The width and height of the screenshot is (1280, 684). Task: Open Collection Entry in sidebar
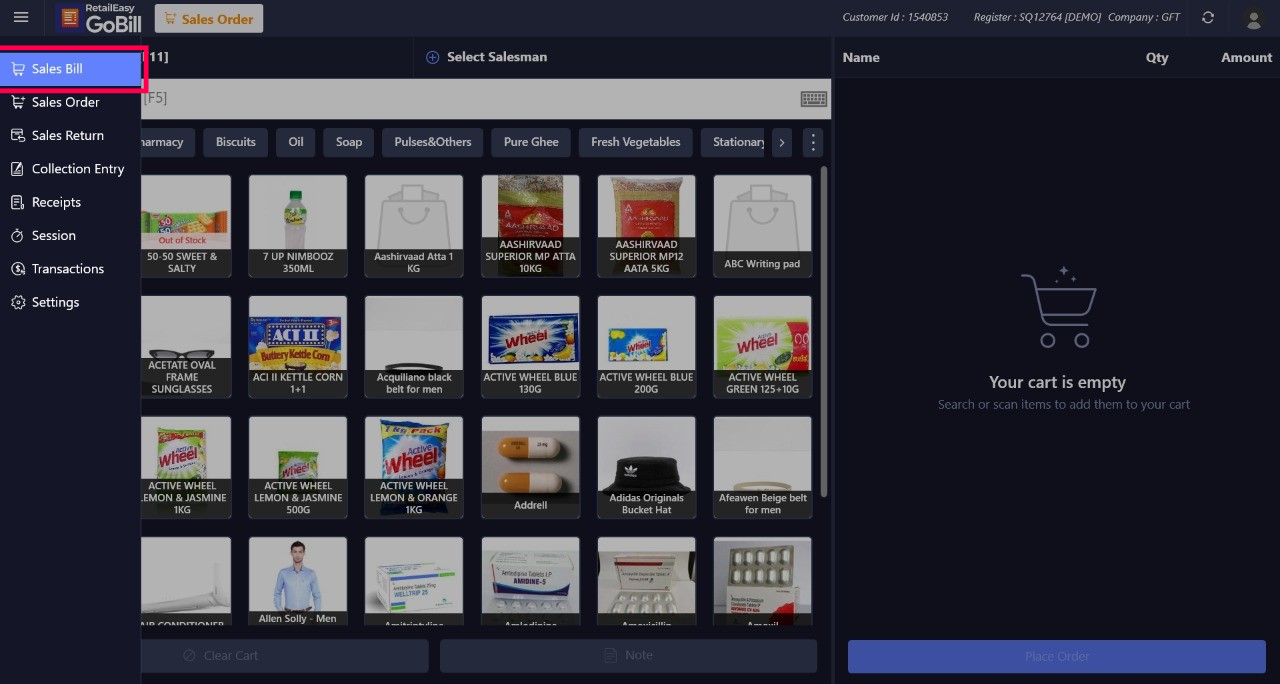70,169
